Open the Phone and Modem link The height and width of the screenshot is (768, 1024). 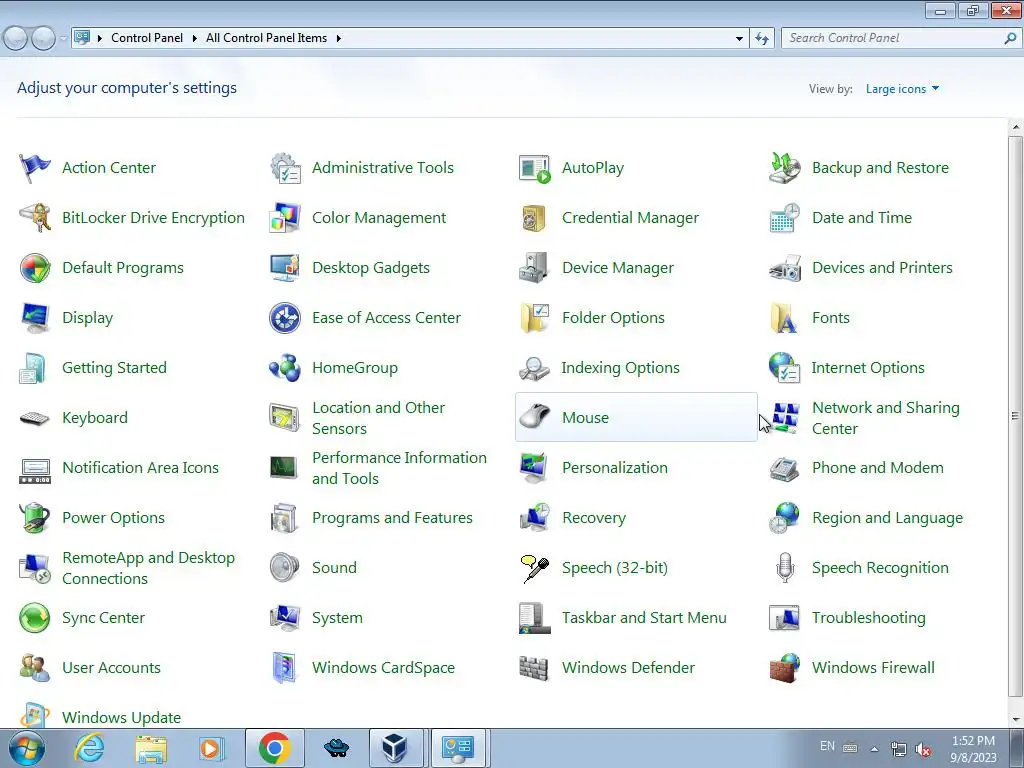pyautogui.click(x=878, y=468)
